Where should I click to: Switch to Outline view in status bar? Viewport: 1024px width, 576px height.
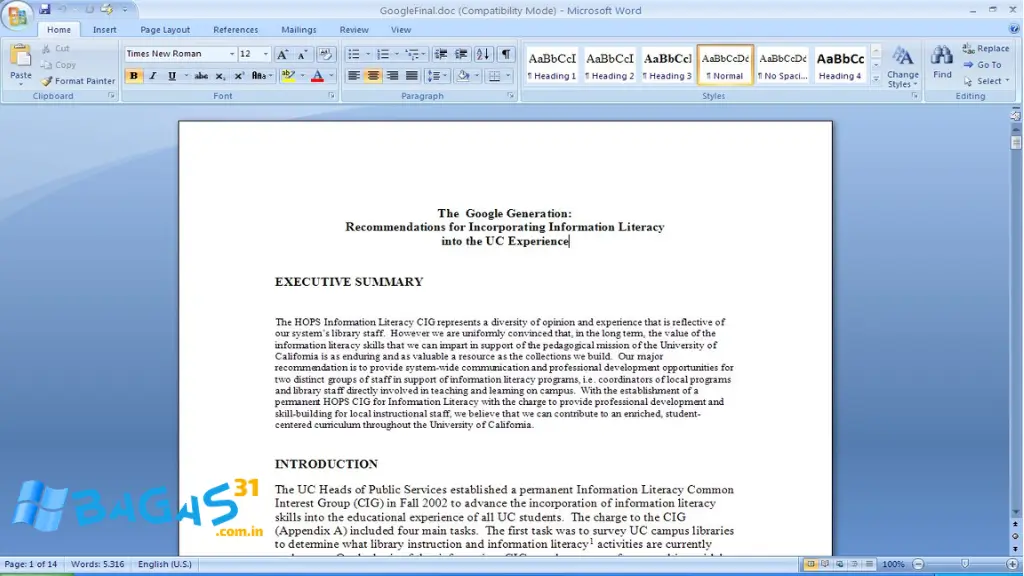tap(854, 563)
